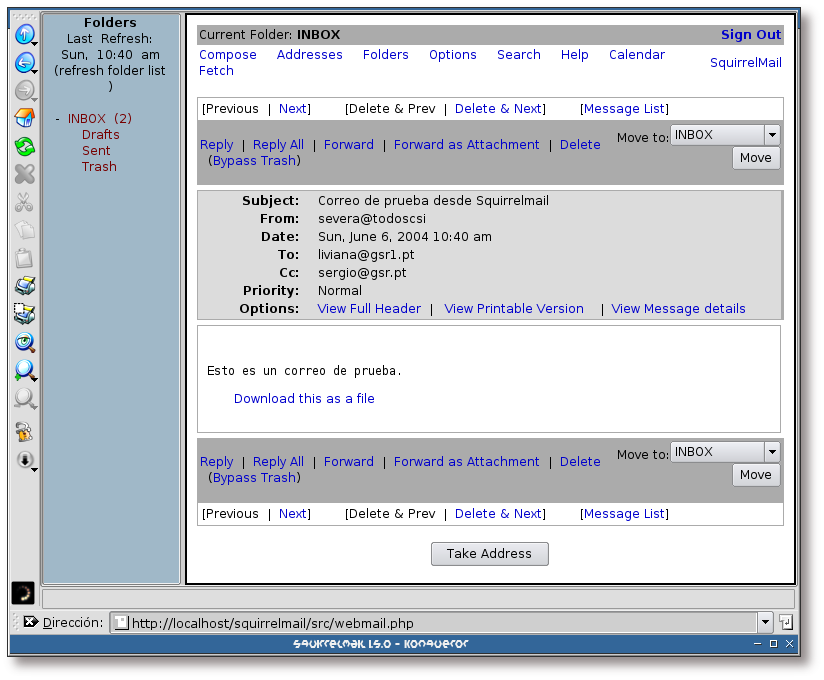Reload the page with green refresh icon
The height and width of the screenshot is (680, 824).
24,147
